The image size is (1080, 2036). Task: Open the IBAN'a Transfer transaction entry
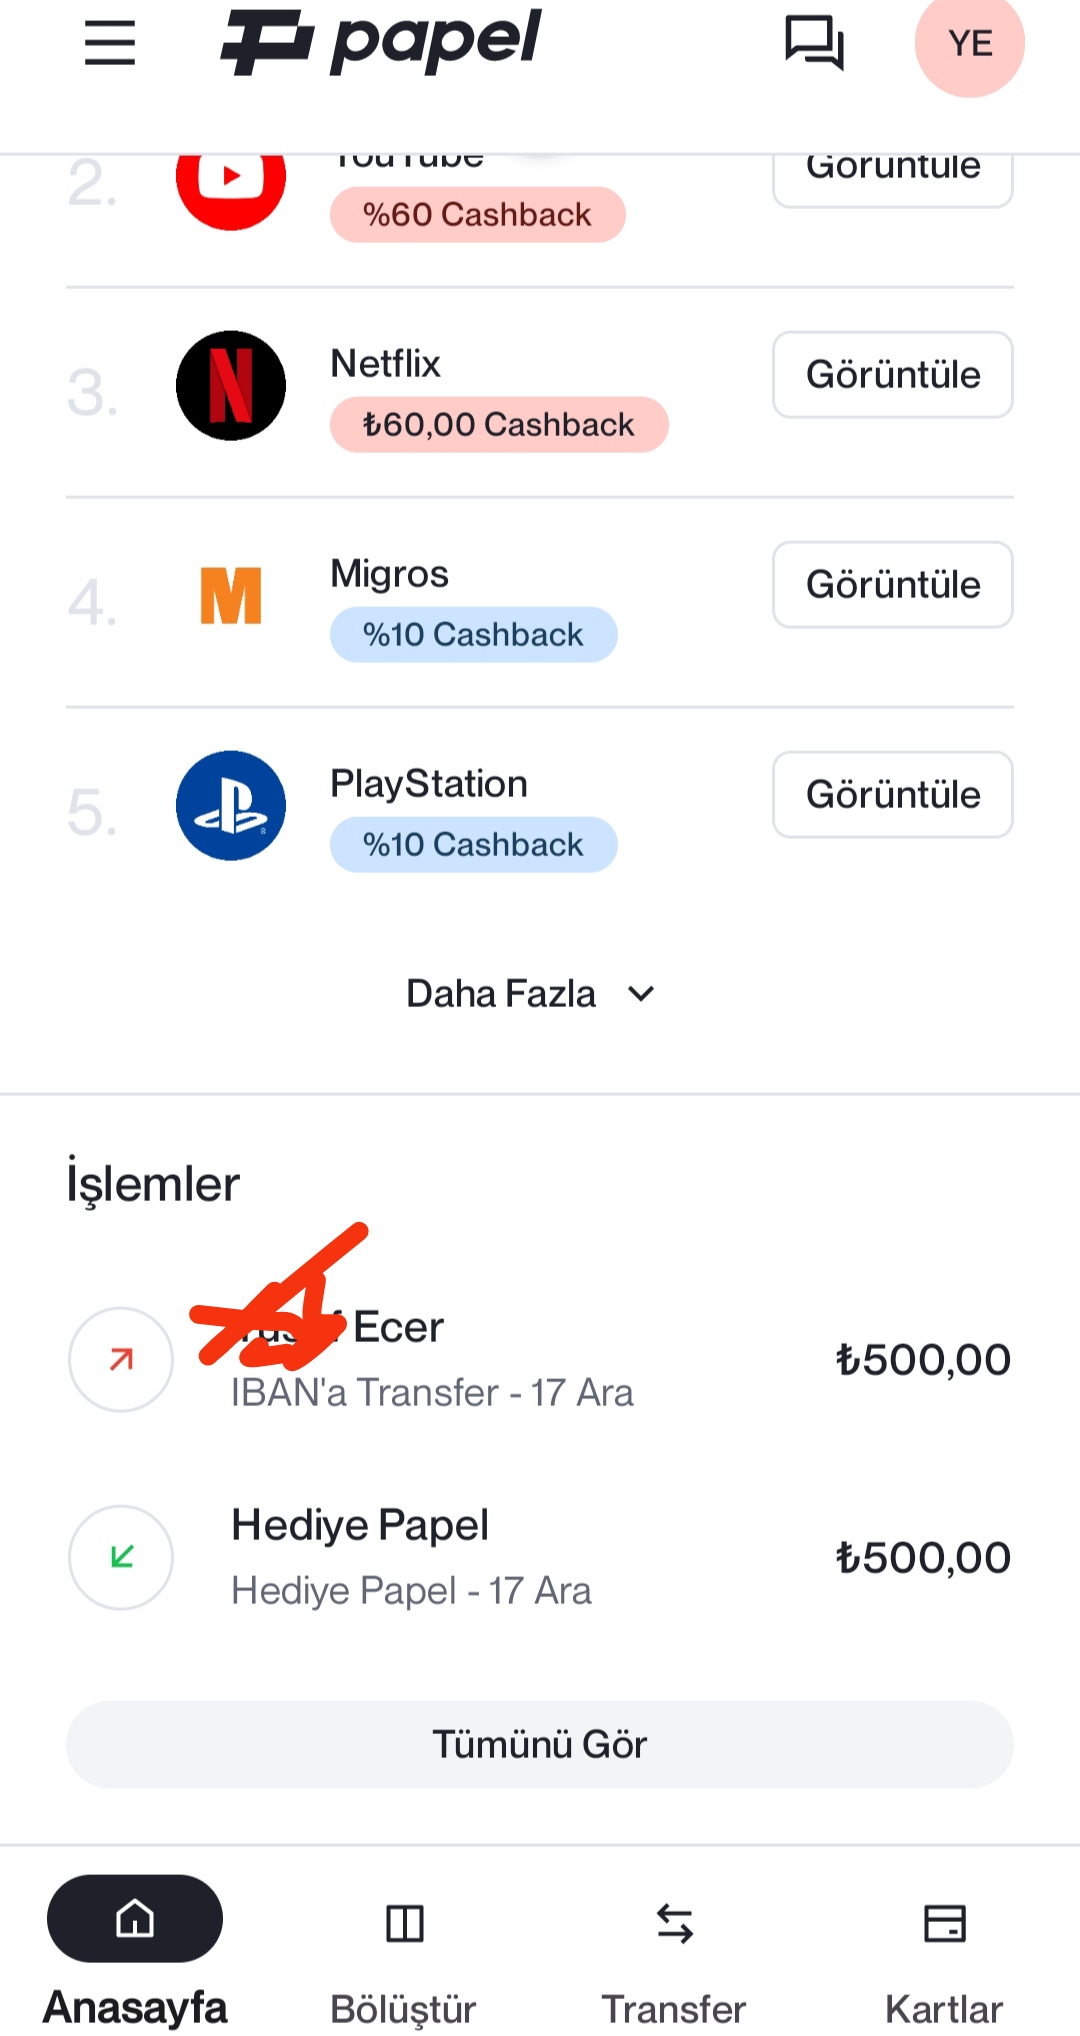pyautogui.click(x=540, y=1360)
